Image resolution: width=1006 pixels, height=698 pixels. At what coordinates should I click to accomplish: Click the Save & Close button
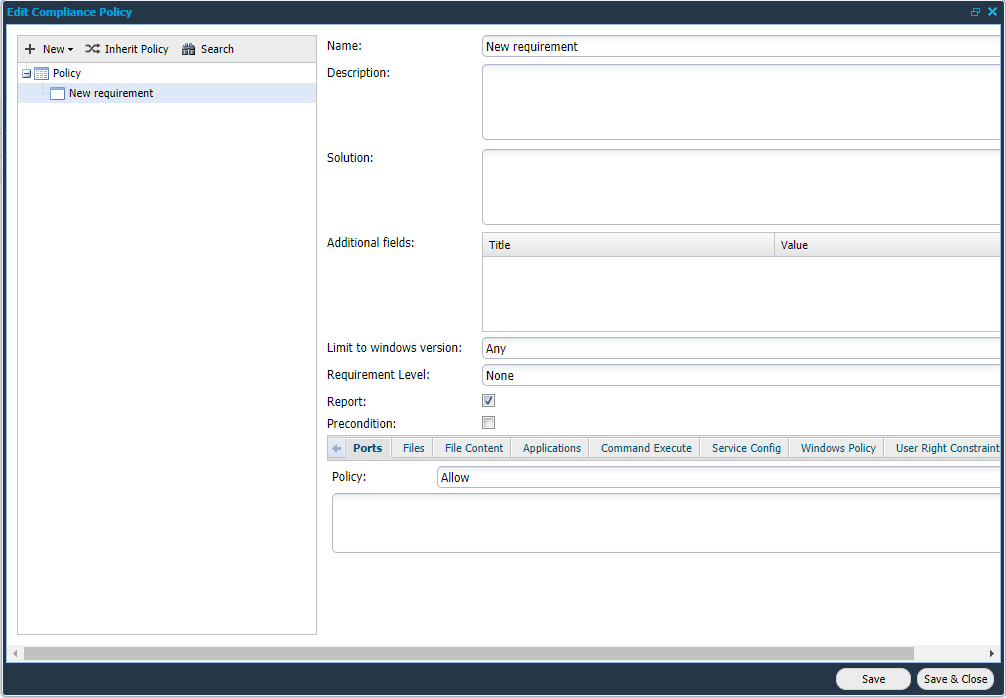point(955,679)
